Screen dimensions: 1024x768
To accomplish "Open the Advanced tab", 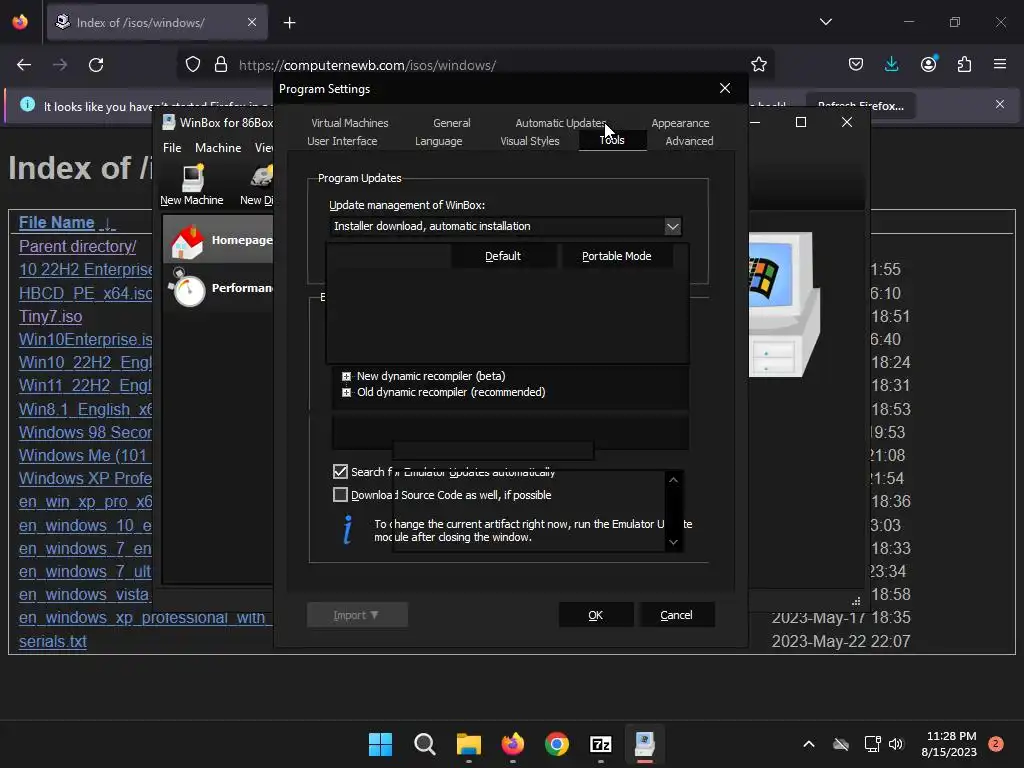I will click(x=689, y=141).
